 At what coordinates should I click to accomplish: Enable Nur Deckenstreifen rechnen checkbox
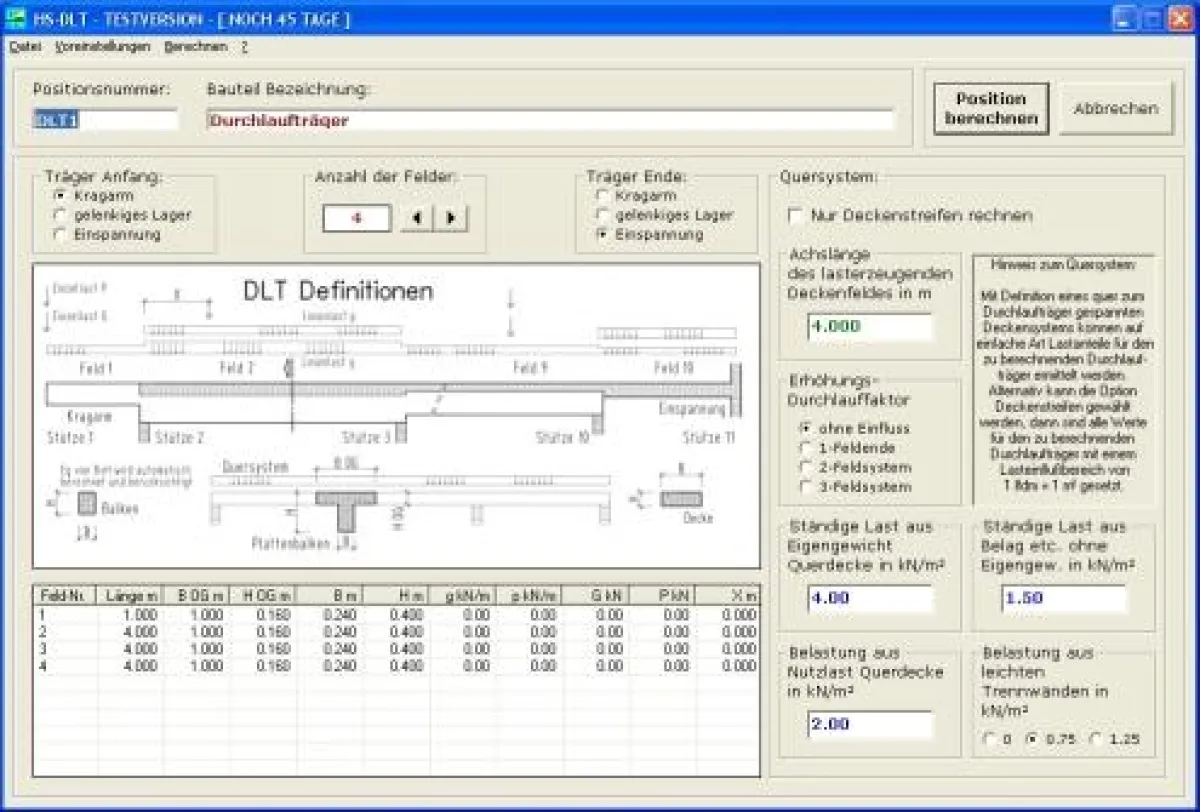796,216
